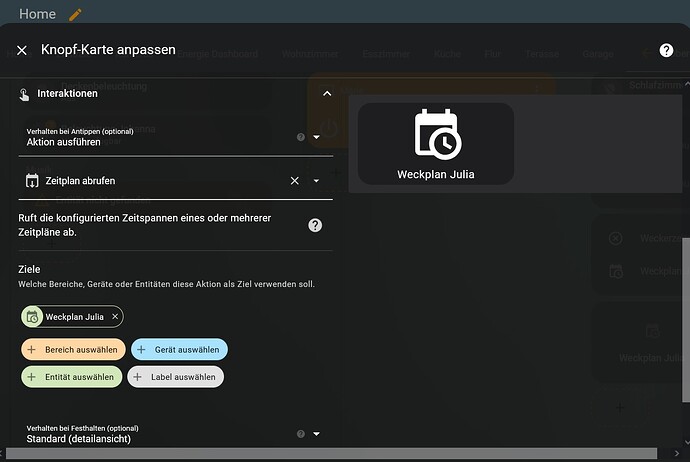Click Entität auswählen button
This screenshot has width=690, height=462.
coord(72,377)
